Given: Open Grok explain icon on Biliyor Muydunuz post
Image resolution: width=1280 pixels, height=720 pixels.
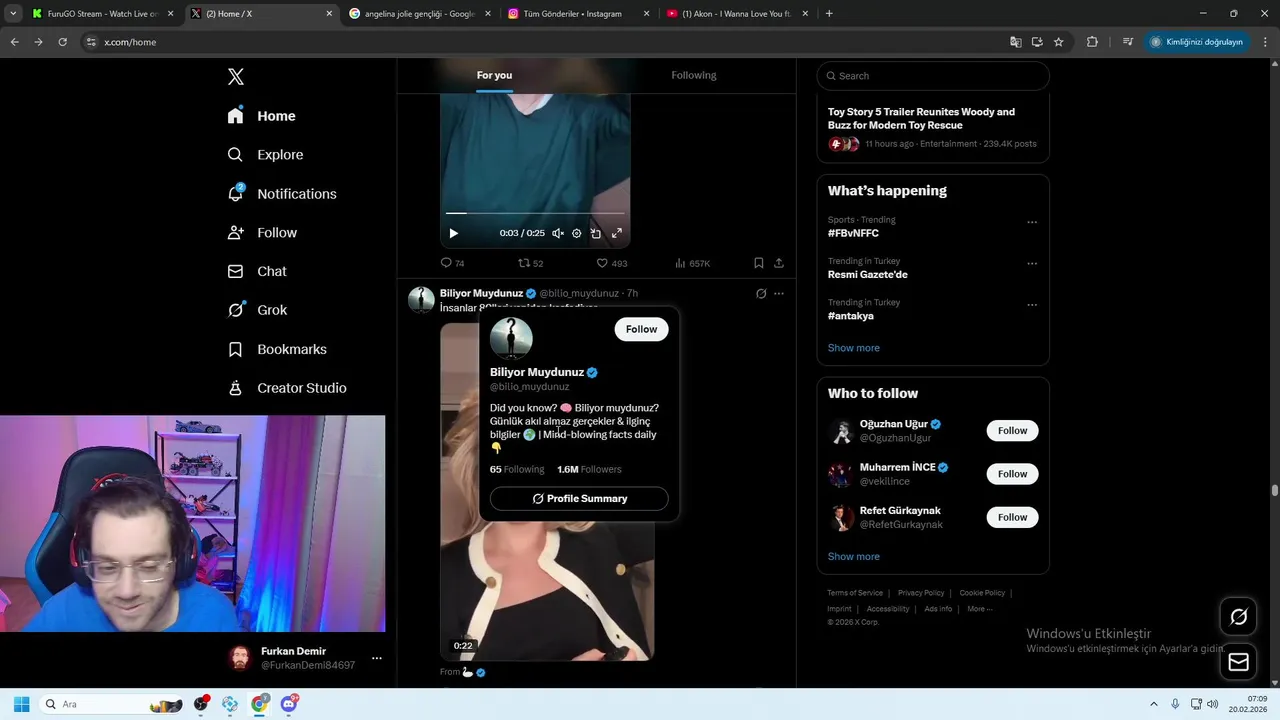Looking at the screenshot, I should click(761, 293).
